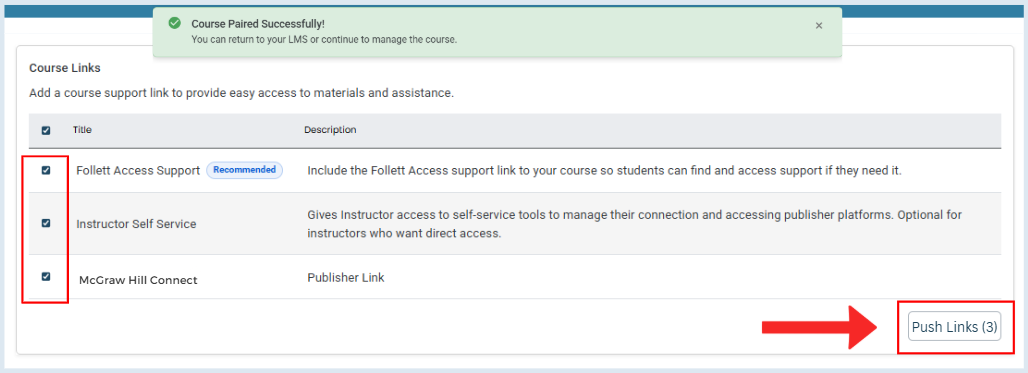
Task: Select the Instructor Self Service title
Action: (136, 224)
